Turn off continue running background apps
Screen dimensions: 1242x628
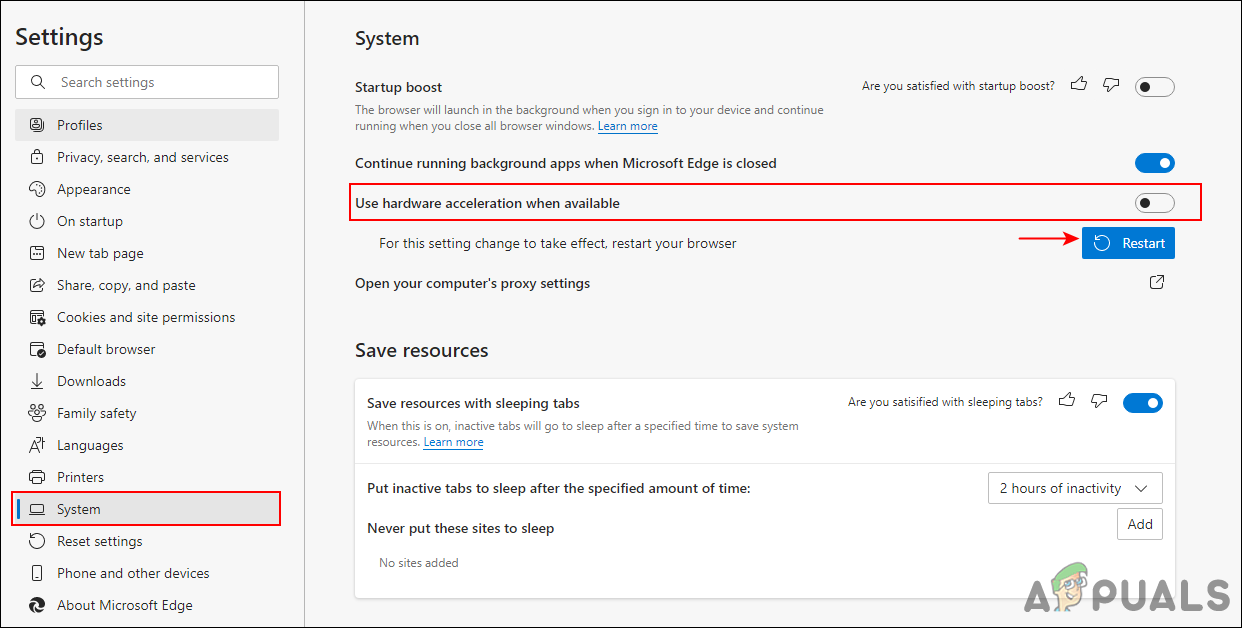click(x=1154, y=163)
